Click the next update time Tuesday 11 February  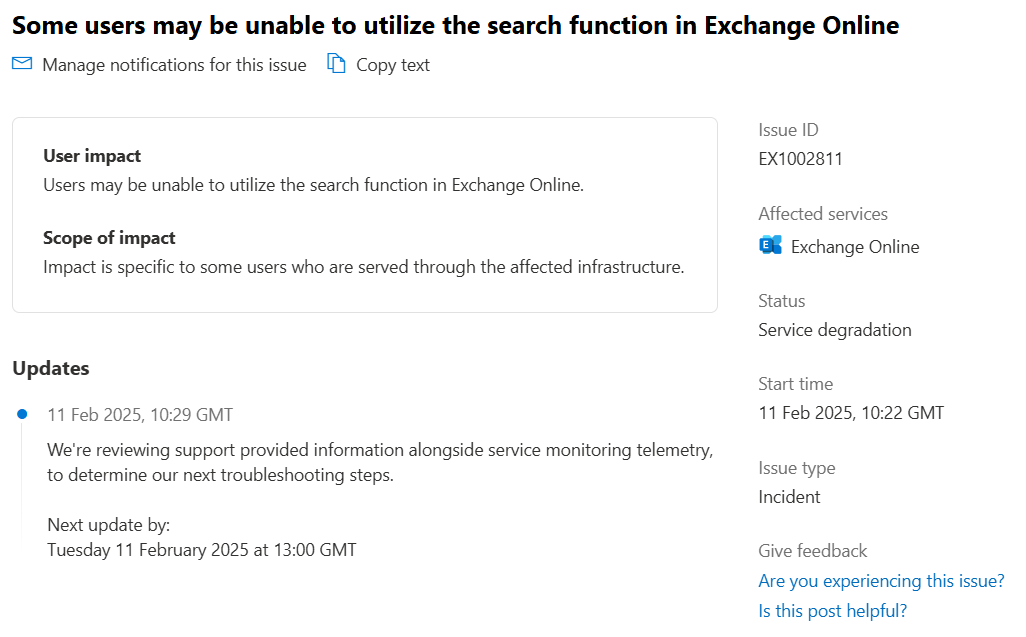click(202, 550)
